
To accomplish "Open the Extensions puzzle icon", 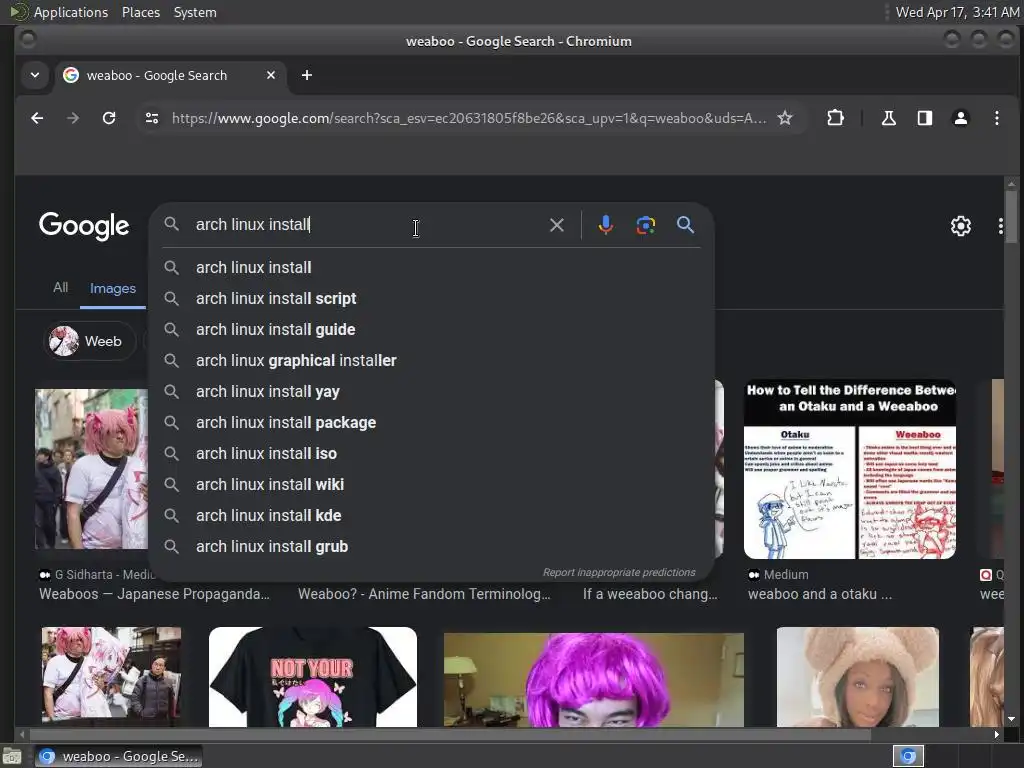I will point(835,118).
